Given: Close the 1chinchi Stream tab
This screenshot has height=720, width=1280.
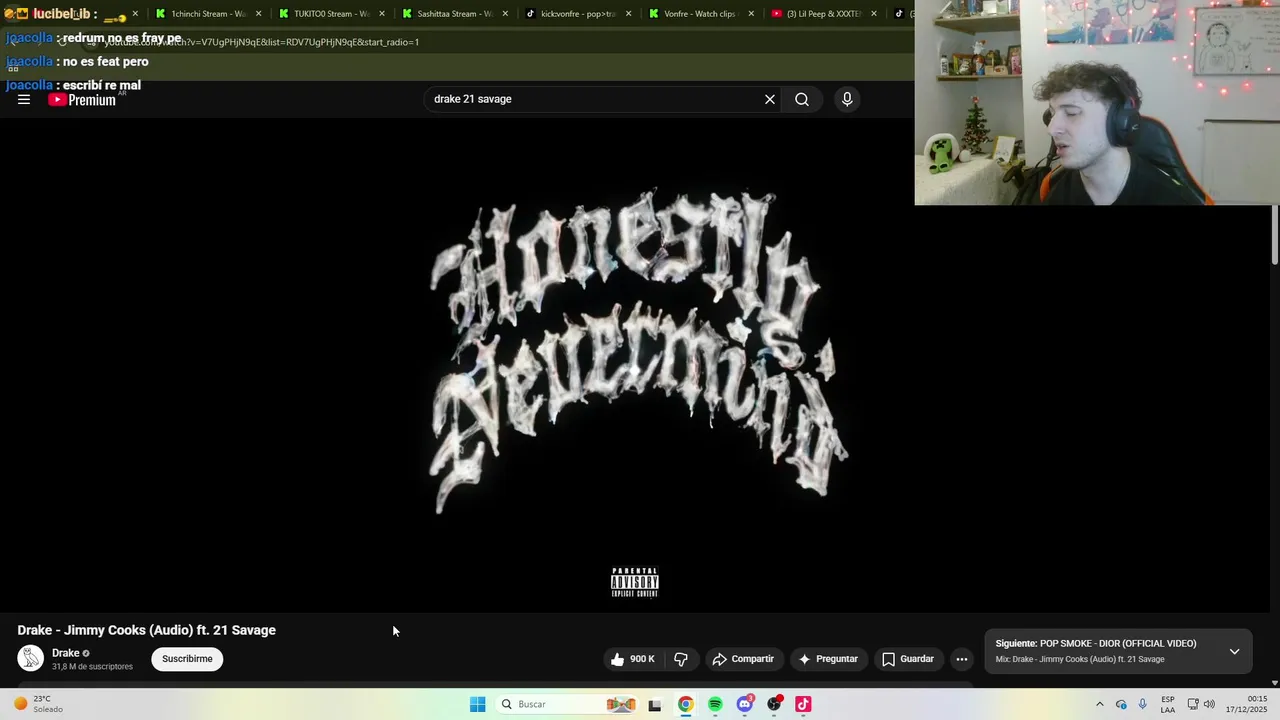Looking at the screenshot, I should (259, 14).
